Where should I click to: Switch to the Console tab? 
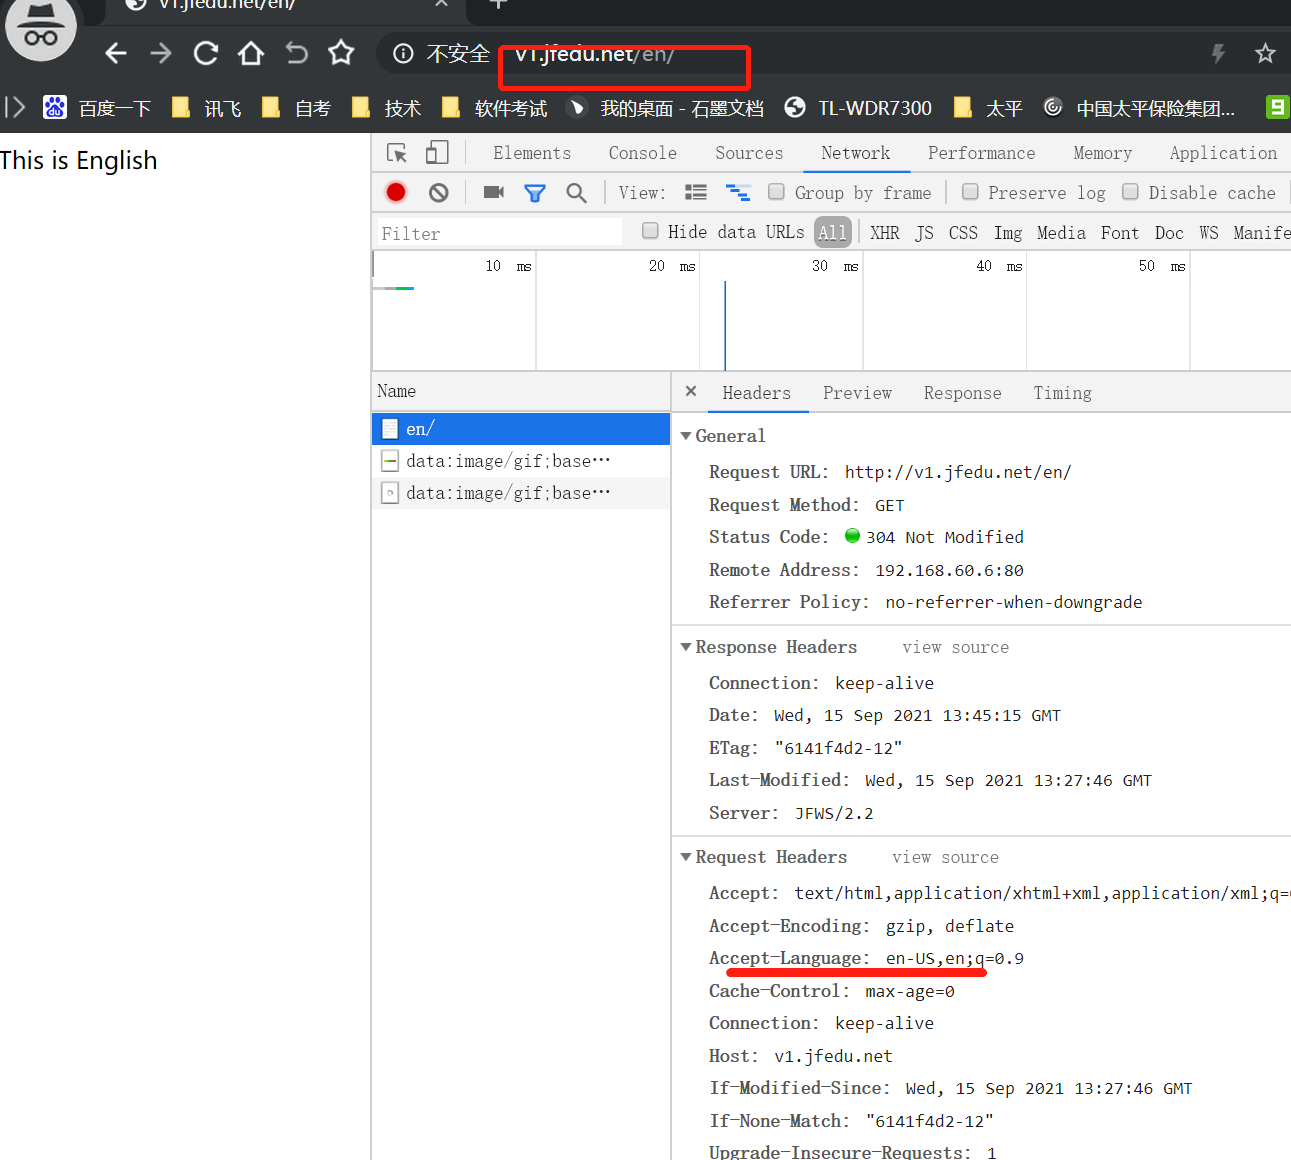click(x=643, y=153)
